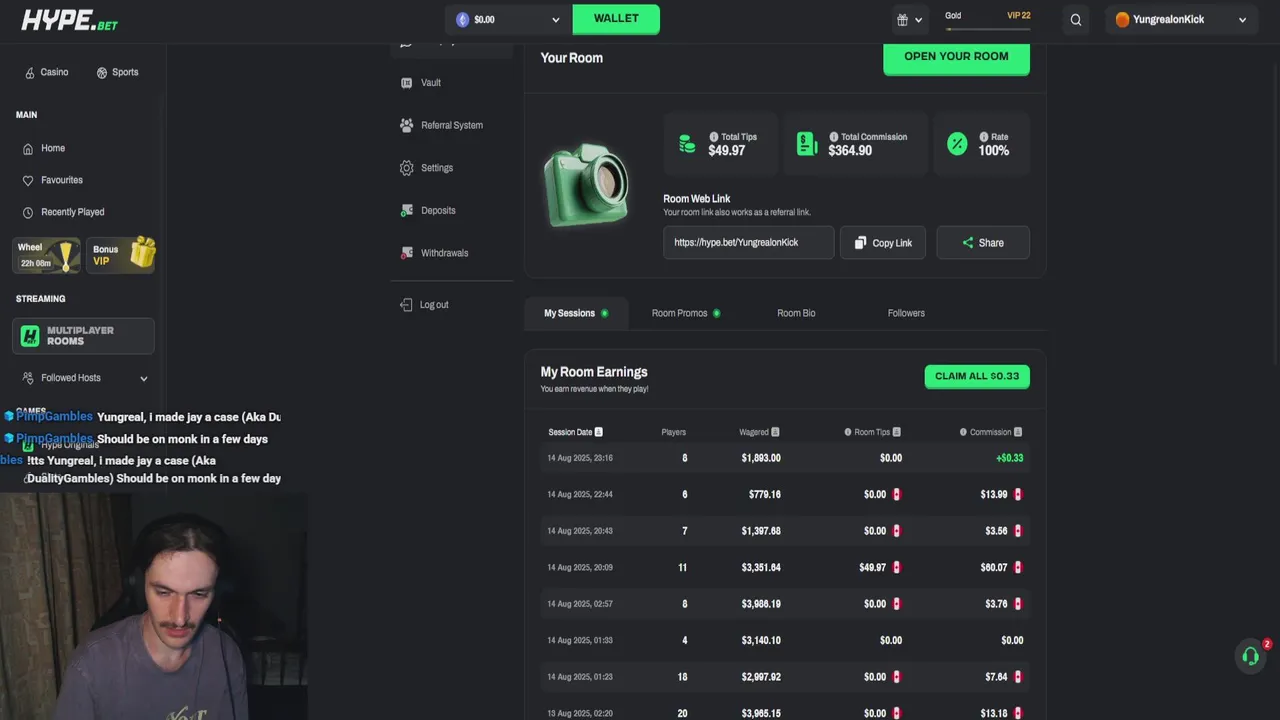
Task: Click the $3.76 commission value
Action: (995, 604)
